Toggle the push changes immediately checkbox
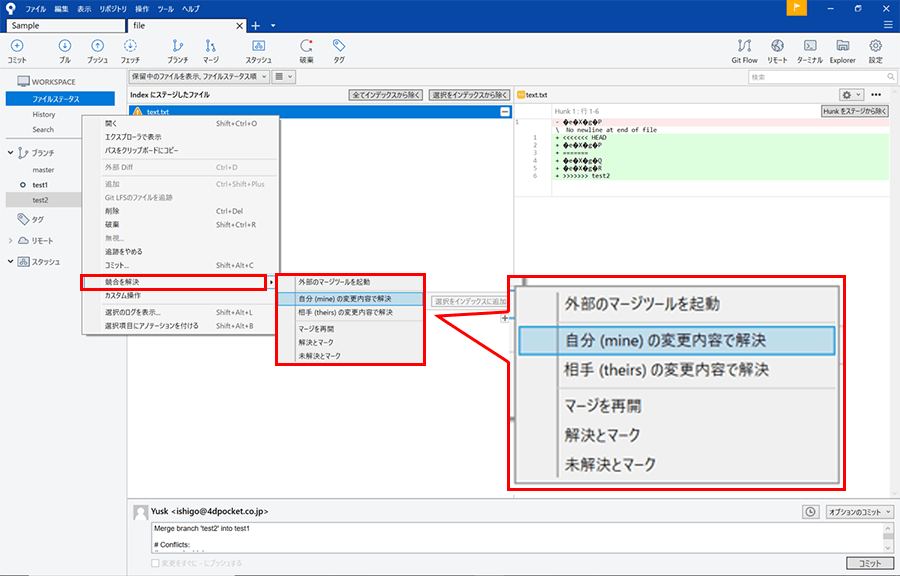 tap(155, 563)
